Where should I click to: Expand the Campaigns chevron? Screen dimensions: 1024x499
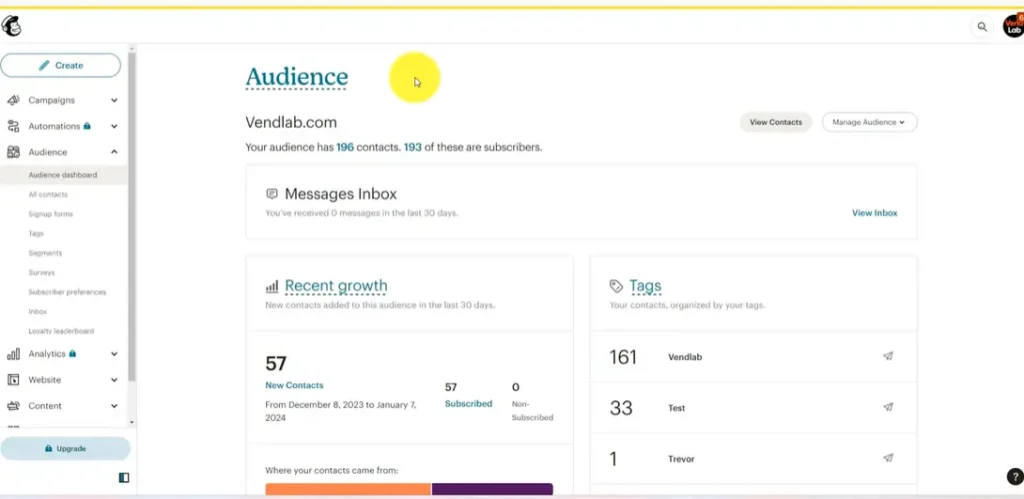tap(114, 101)
